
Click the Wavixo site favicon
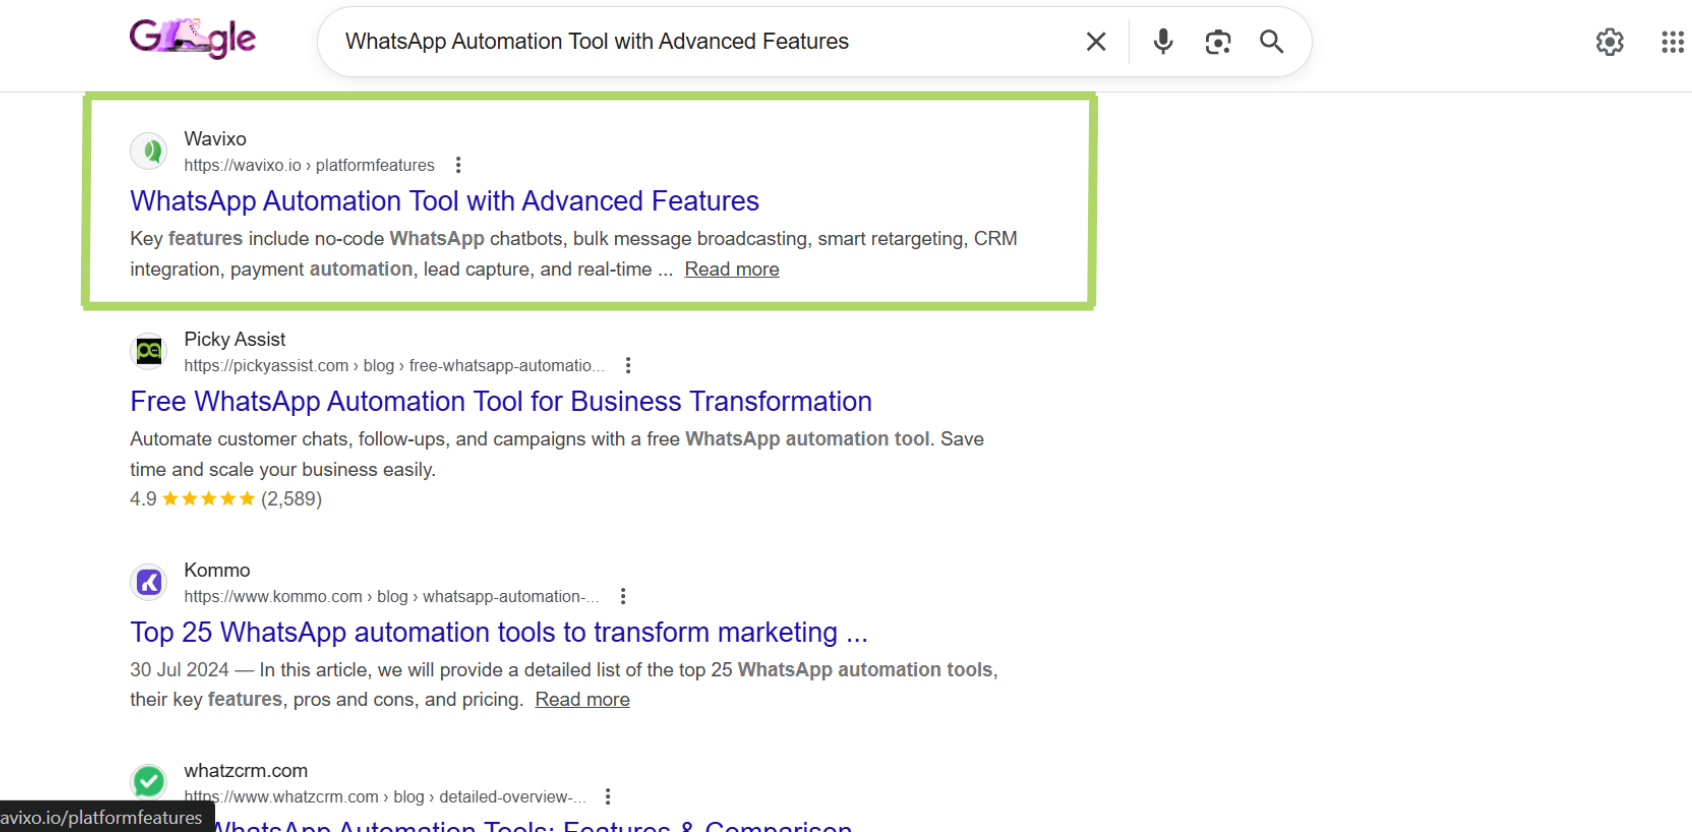pyautogui.click(x=149, y=151)
